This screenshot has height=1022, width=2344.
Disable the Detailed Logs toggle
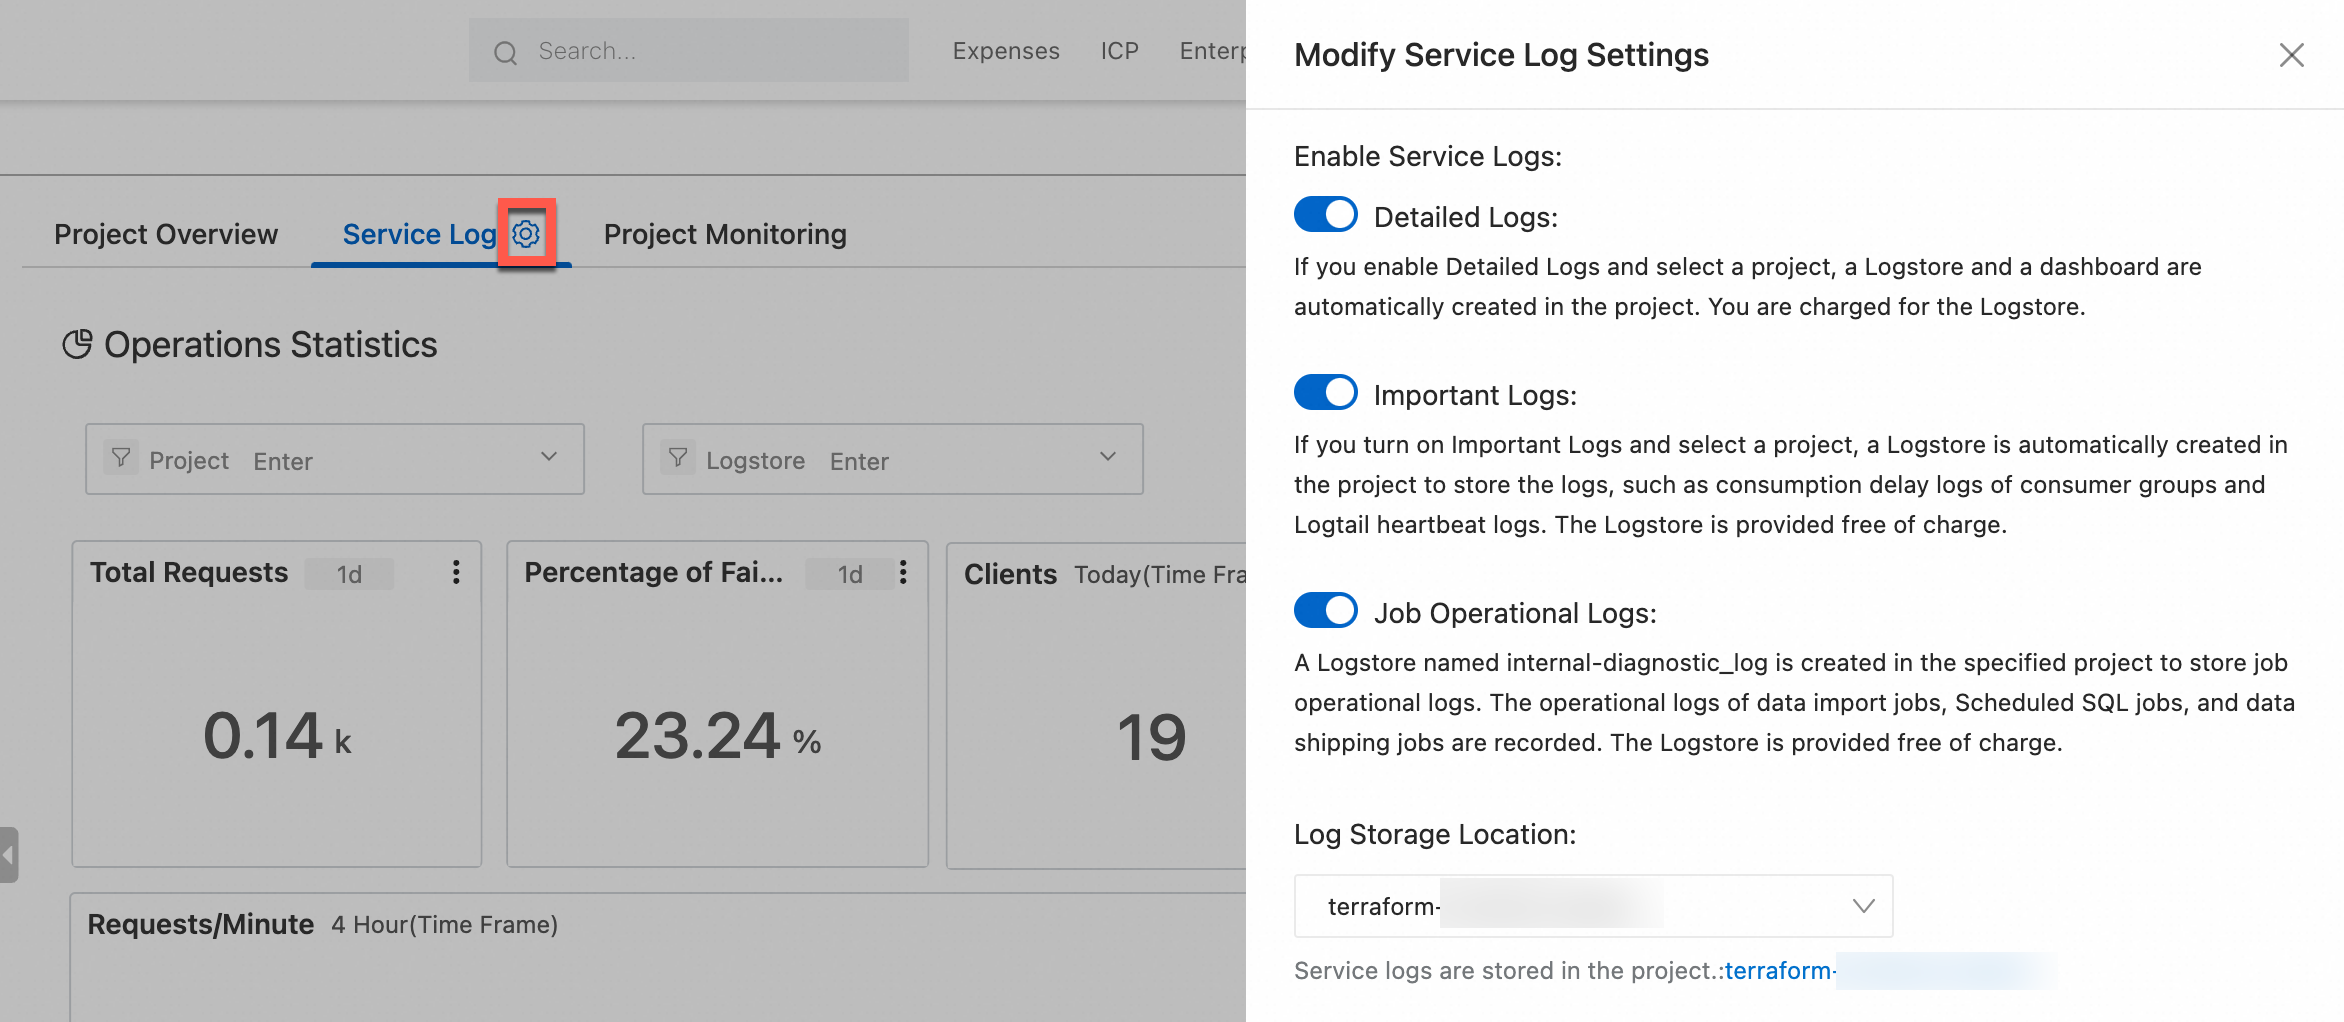(x=1325, y=215)
